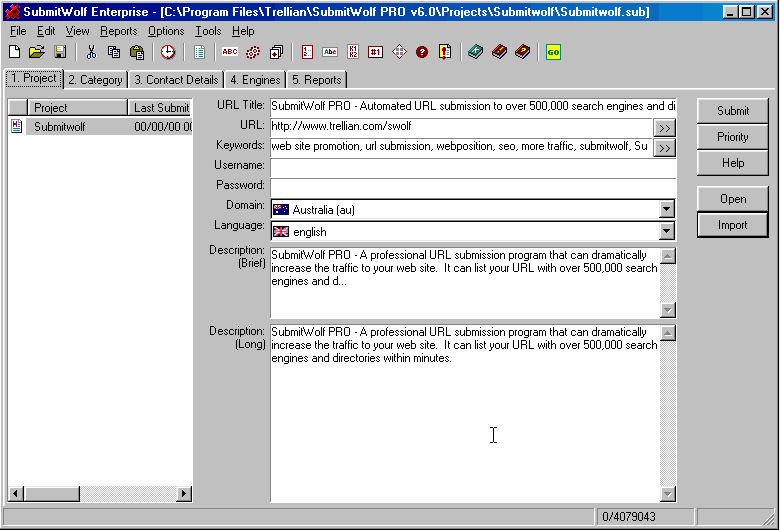
Task: Open a project using the folder icon
Action: point(37,52)
